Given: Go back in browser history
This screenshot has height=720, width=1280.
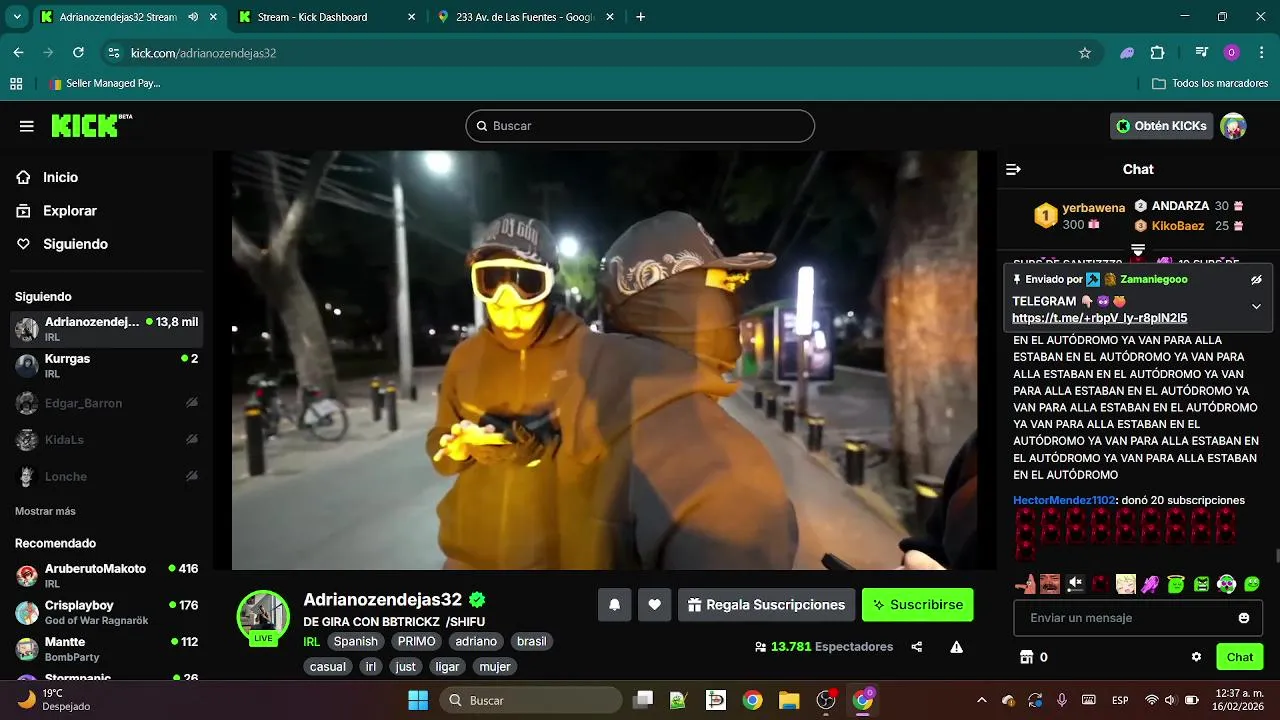Looking at the screenshot, I should pyautogui.click(x=18, y=53).
